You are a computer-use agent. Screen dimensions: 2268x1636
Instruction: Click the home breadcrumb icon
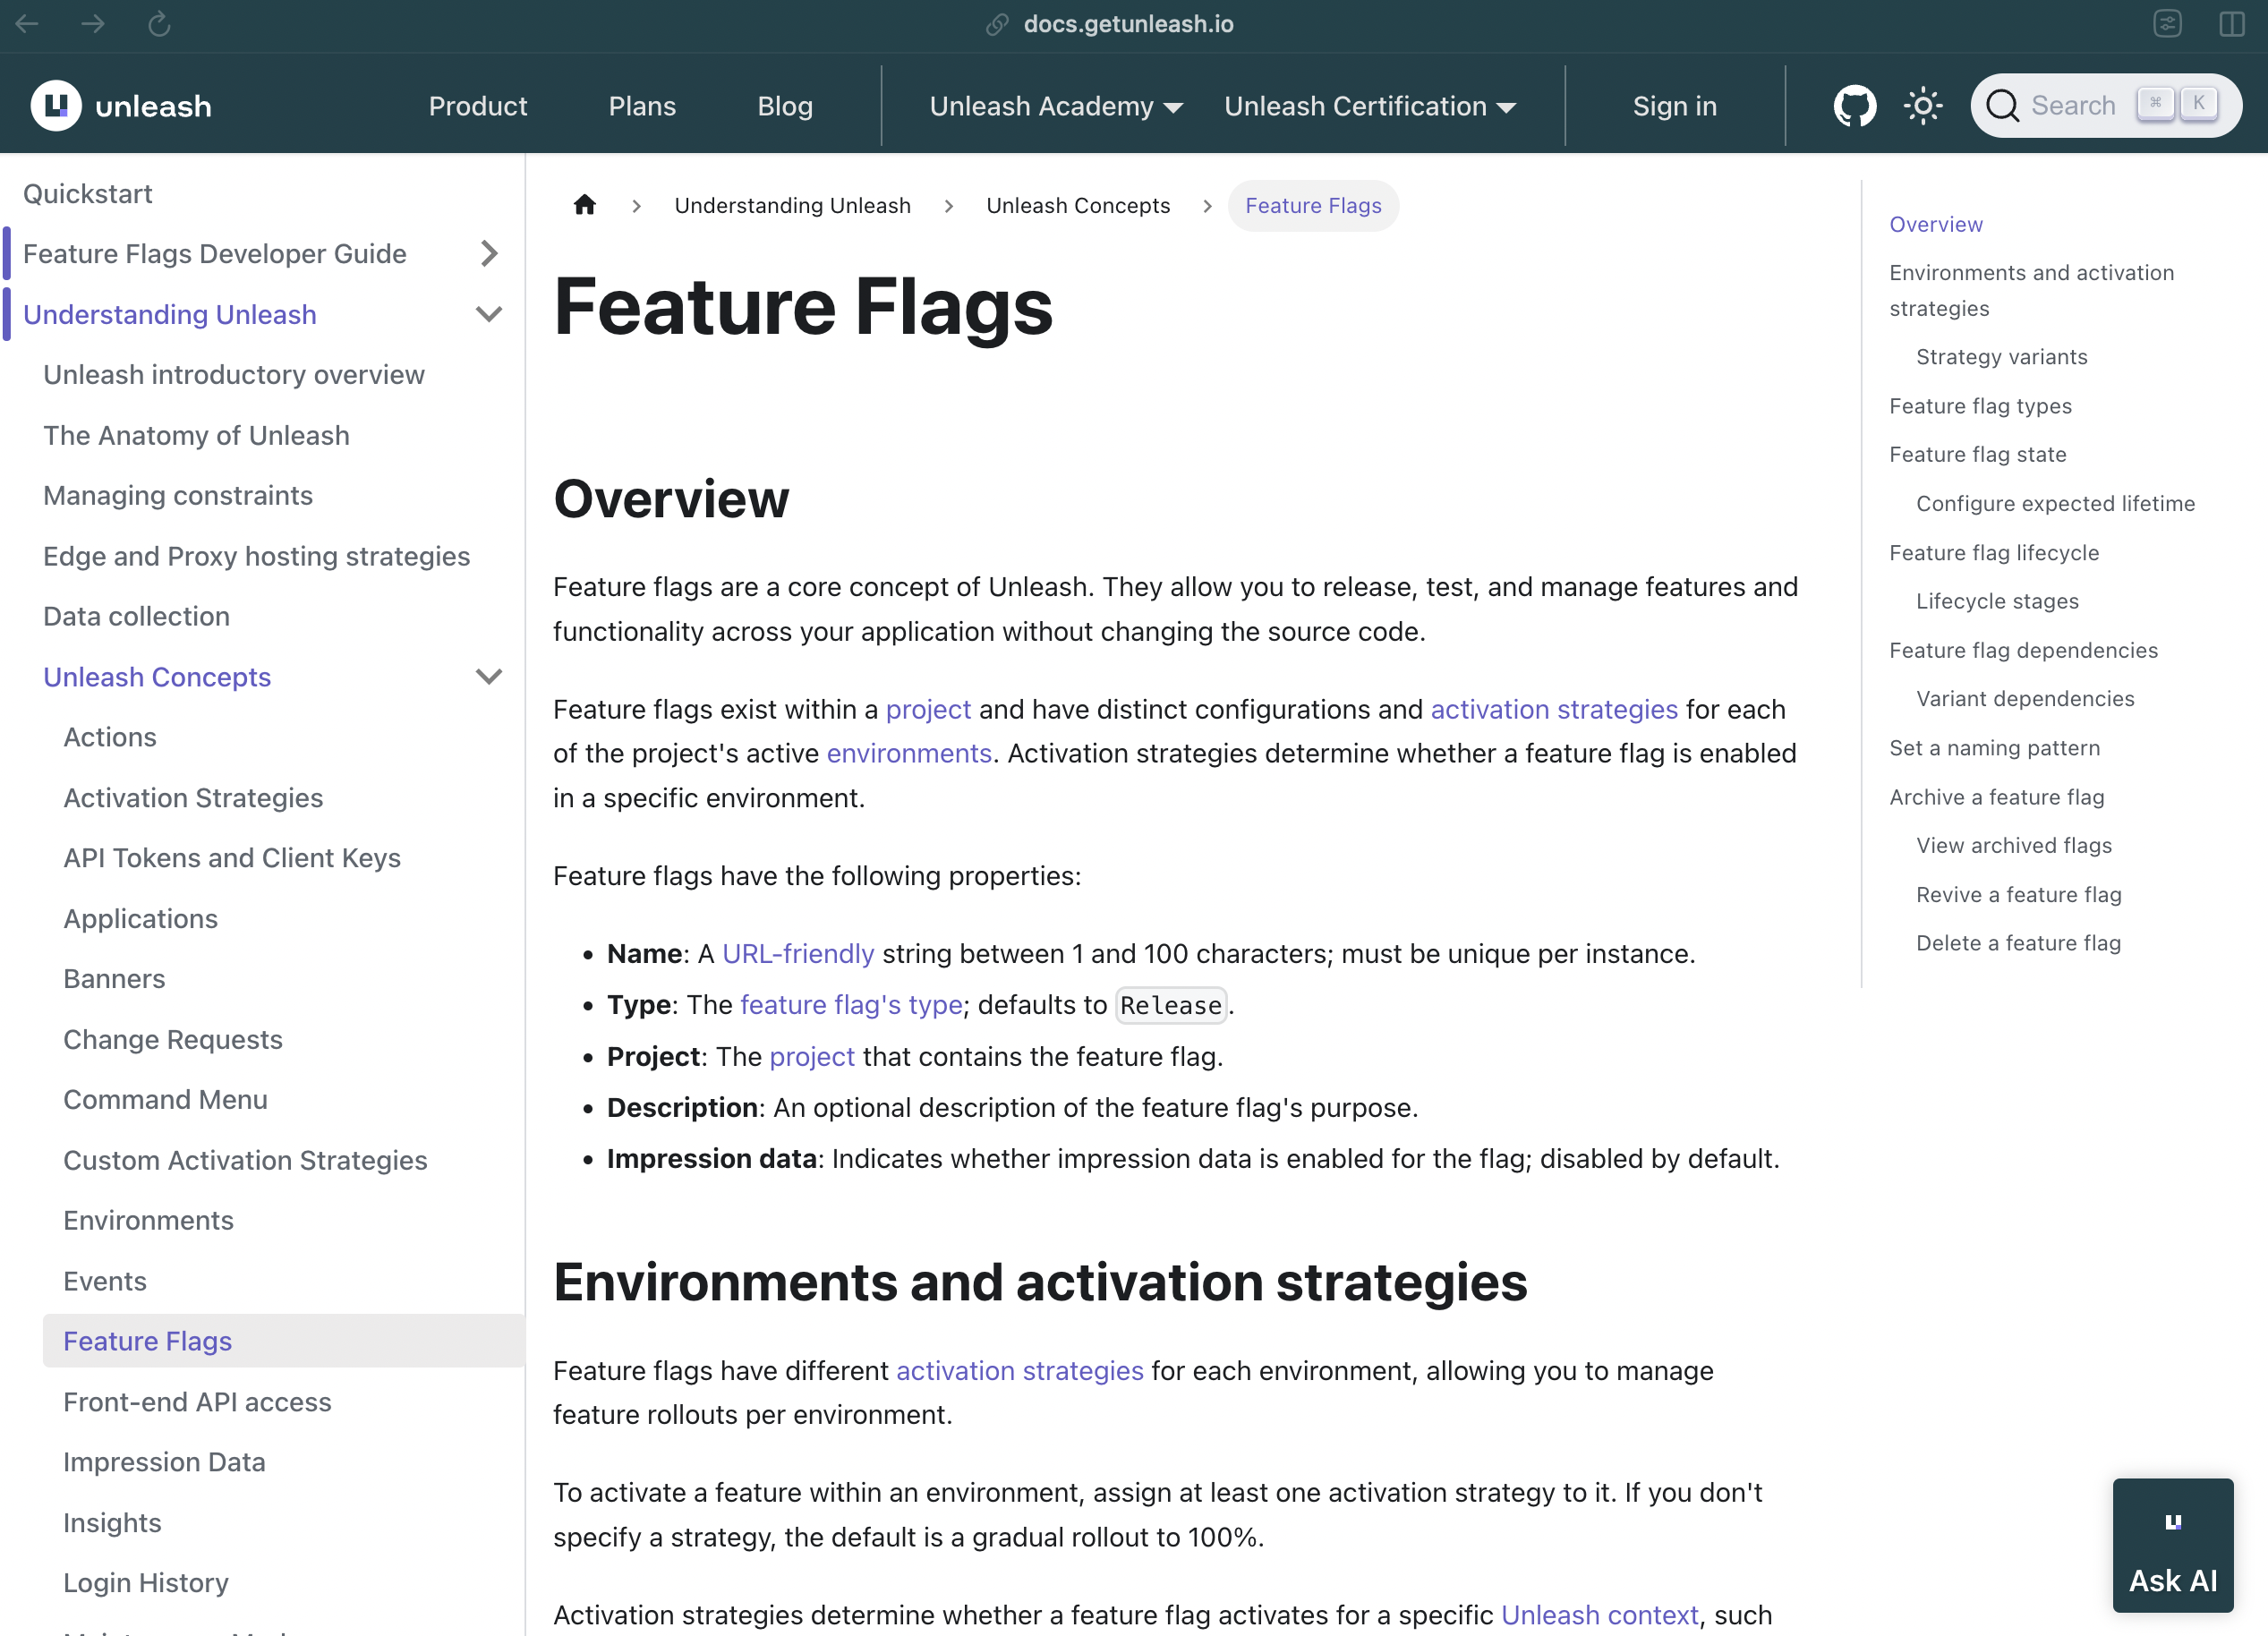585,205
